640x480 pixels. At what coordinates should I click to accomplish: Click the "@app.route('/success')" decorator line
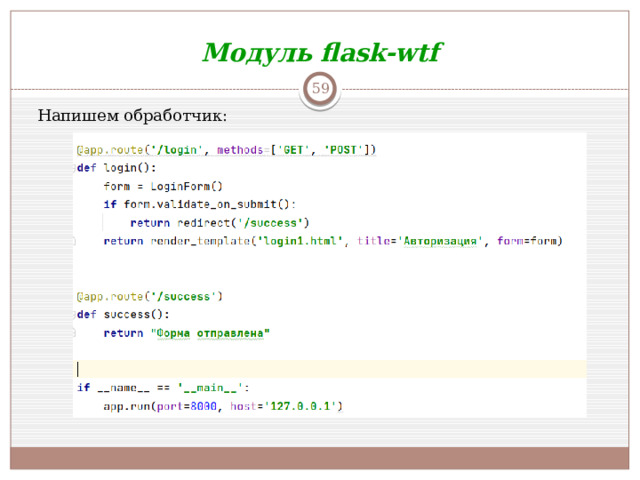[149, 296]
